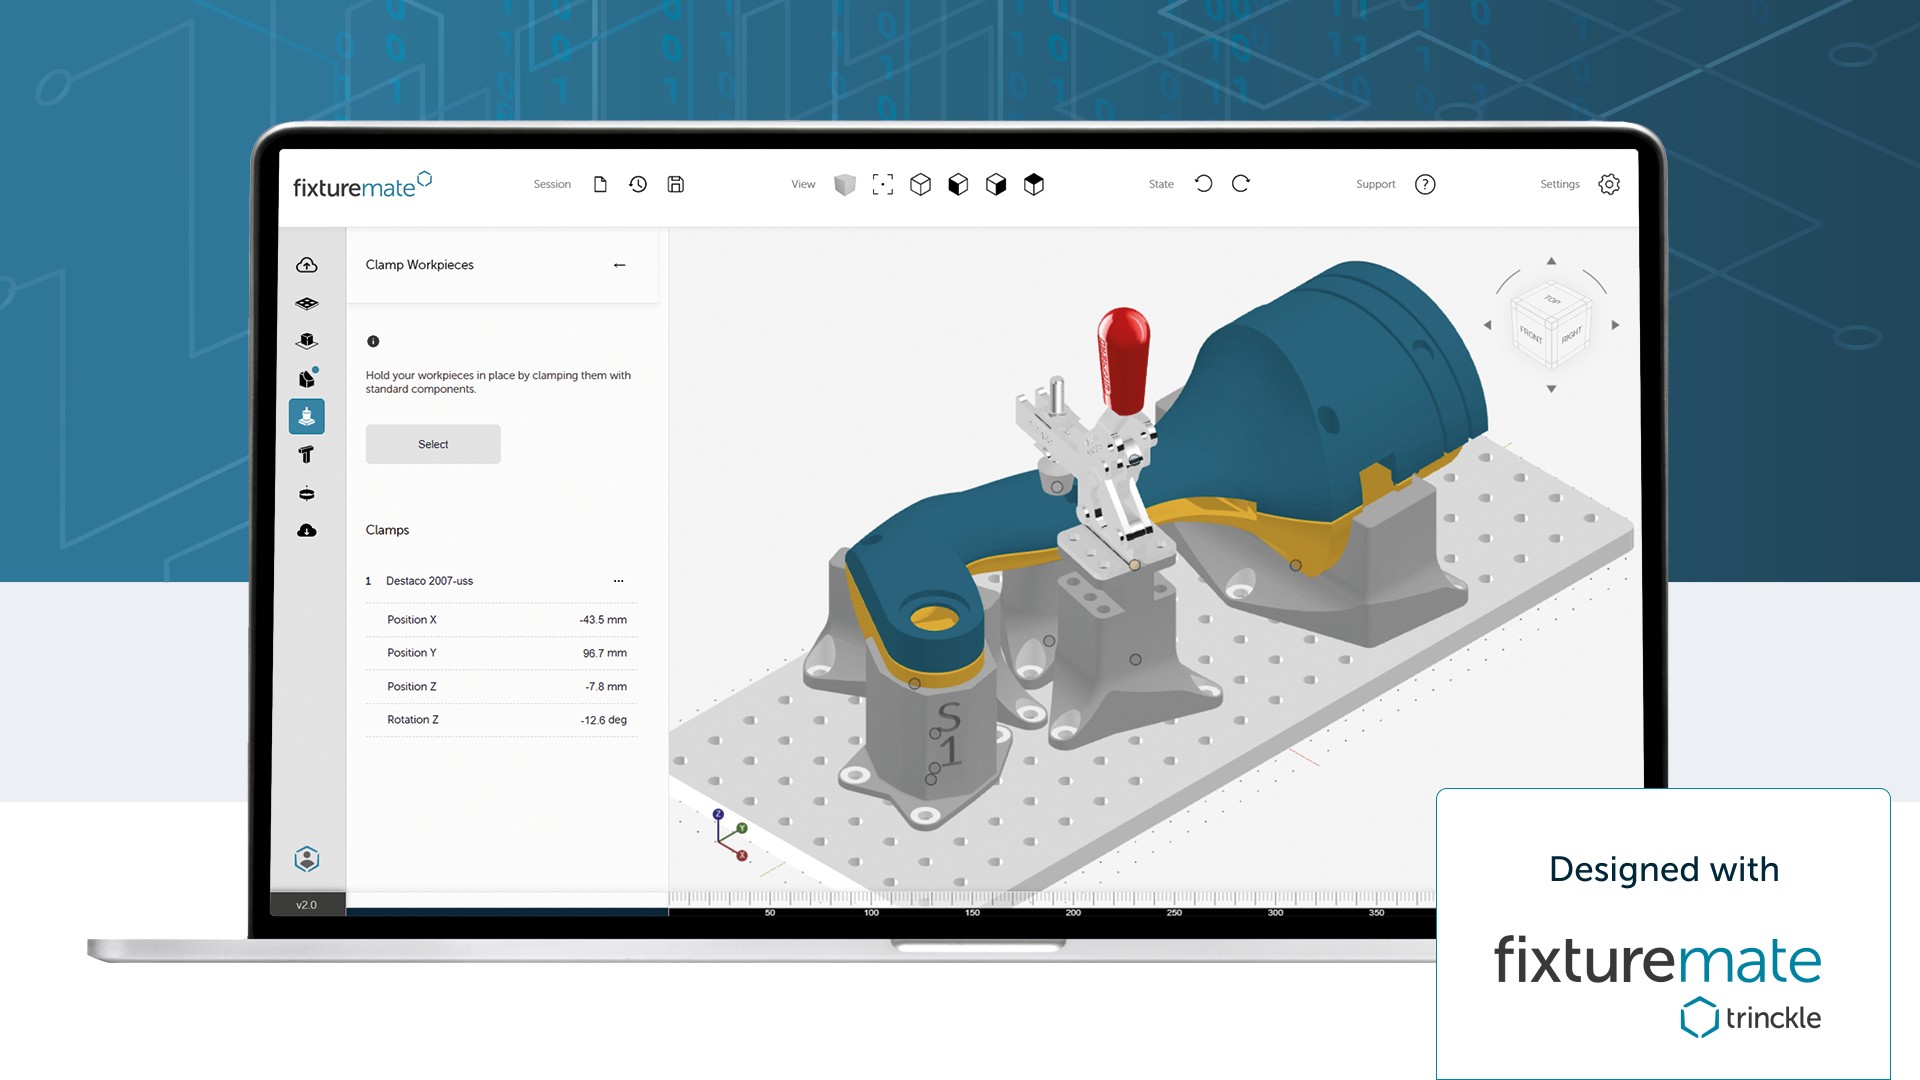The height and width of the screenshot is (1080, 1920).
Task: Save the session with floppy disk icon
Action: 676,184
